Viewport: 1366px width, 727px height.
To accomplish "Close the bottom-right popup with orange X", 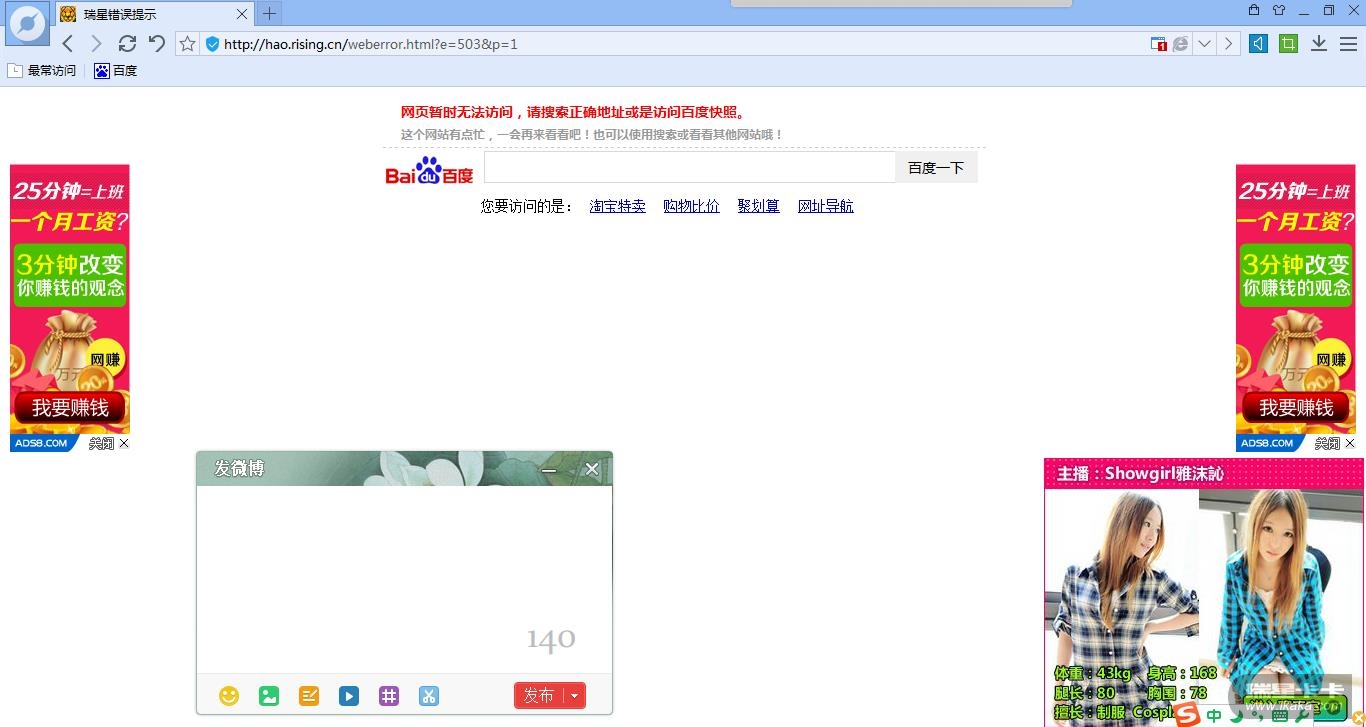I will coord(1358,718).
